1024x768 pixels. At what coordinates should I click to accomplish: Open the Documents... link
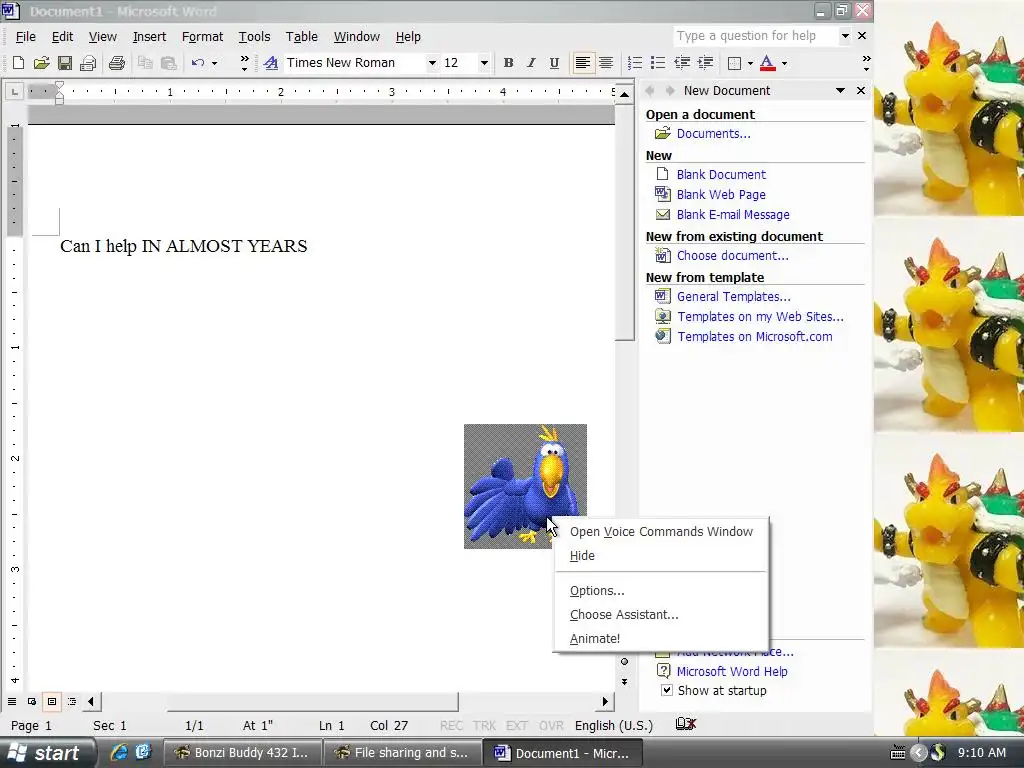713,134
